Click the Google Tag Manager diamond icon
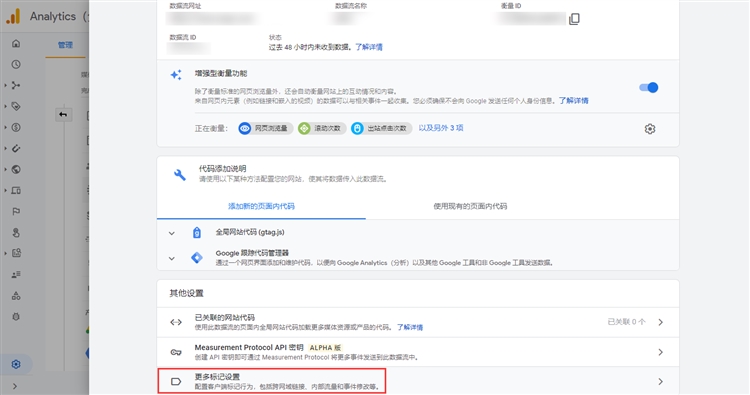 (x=197, y=258)
